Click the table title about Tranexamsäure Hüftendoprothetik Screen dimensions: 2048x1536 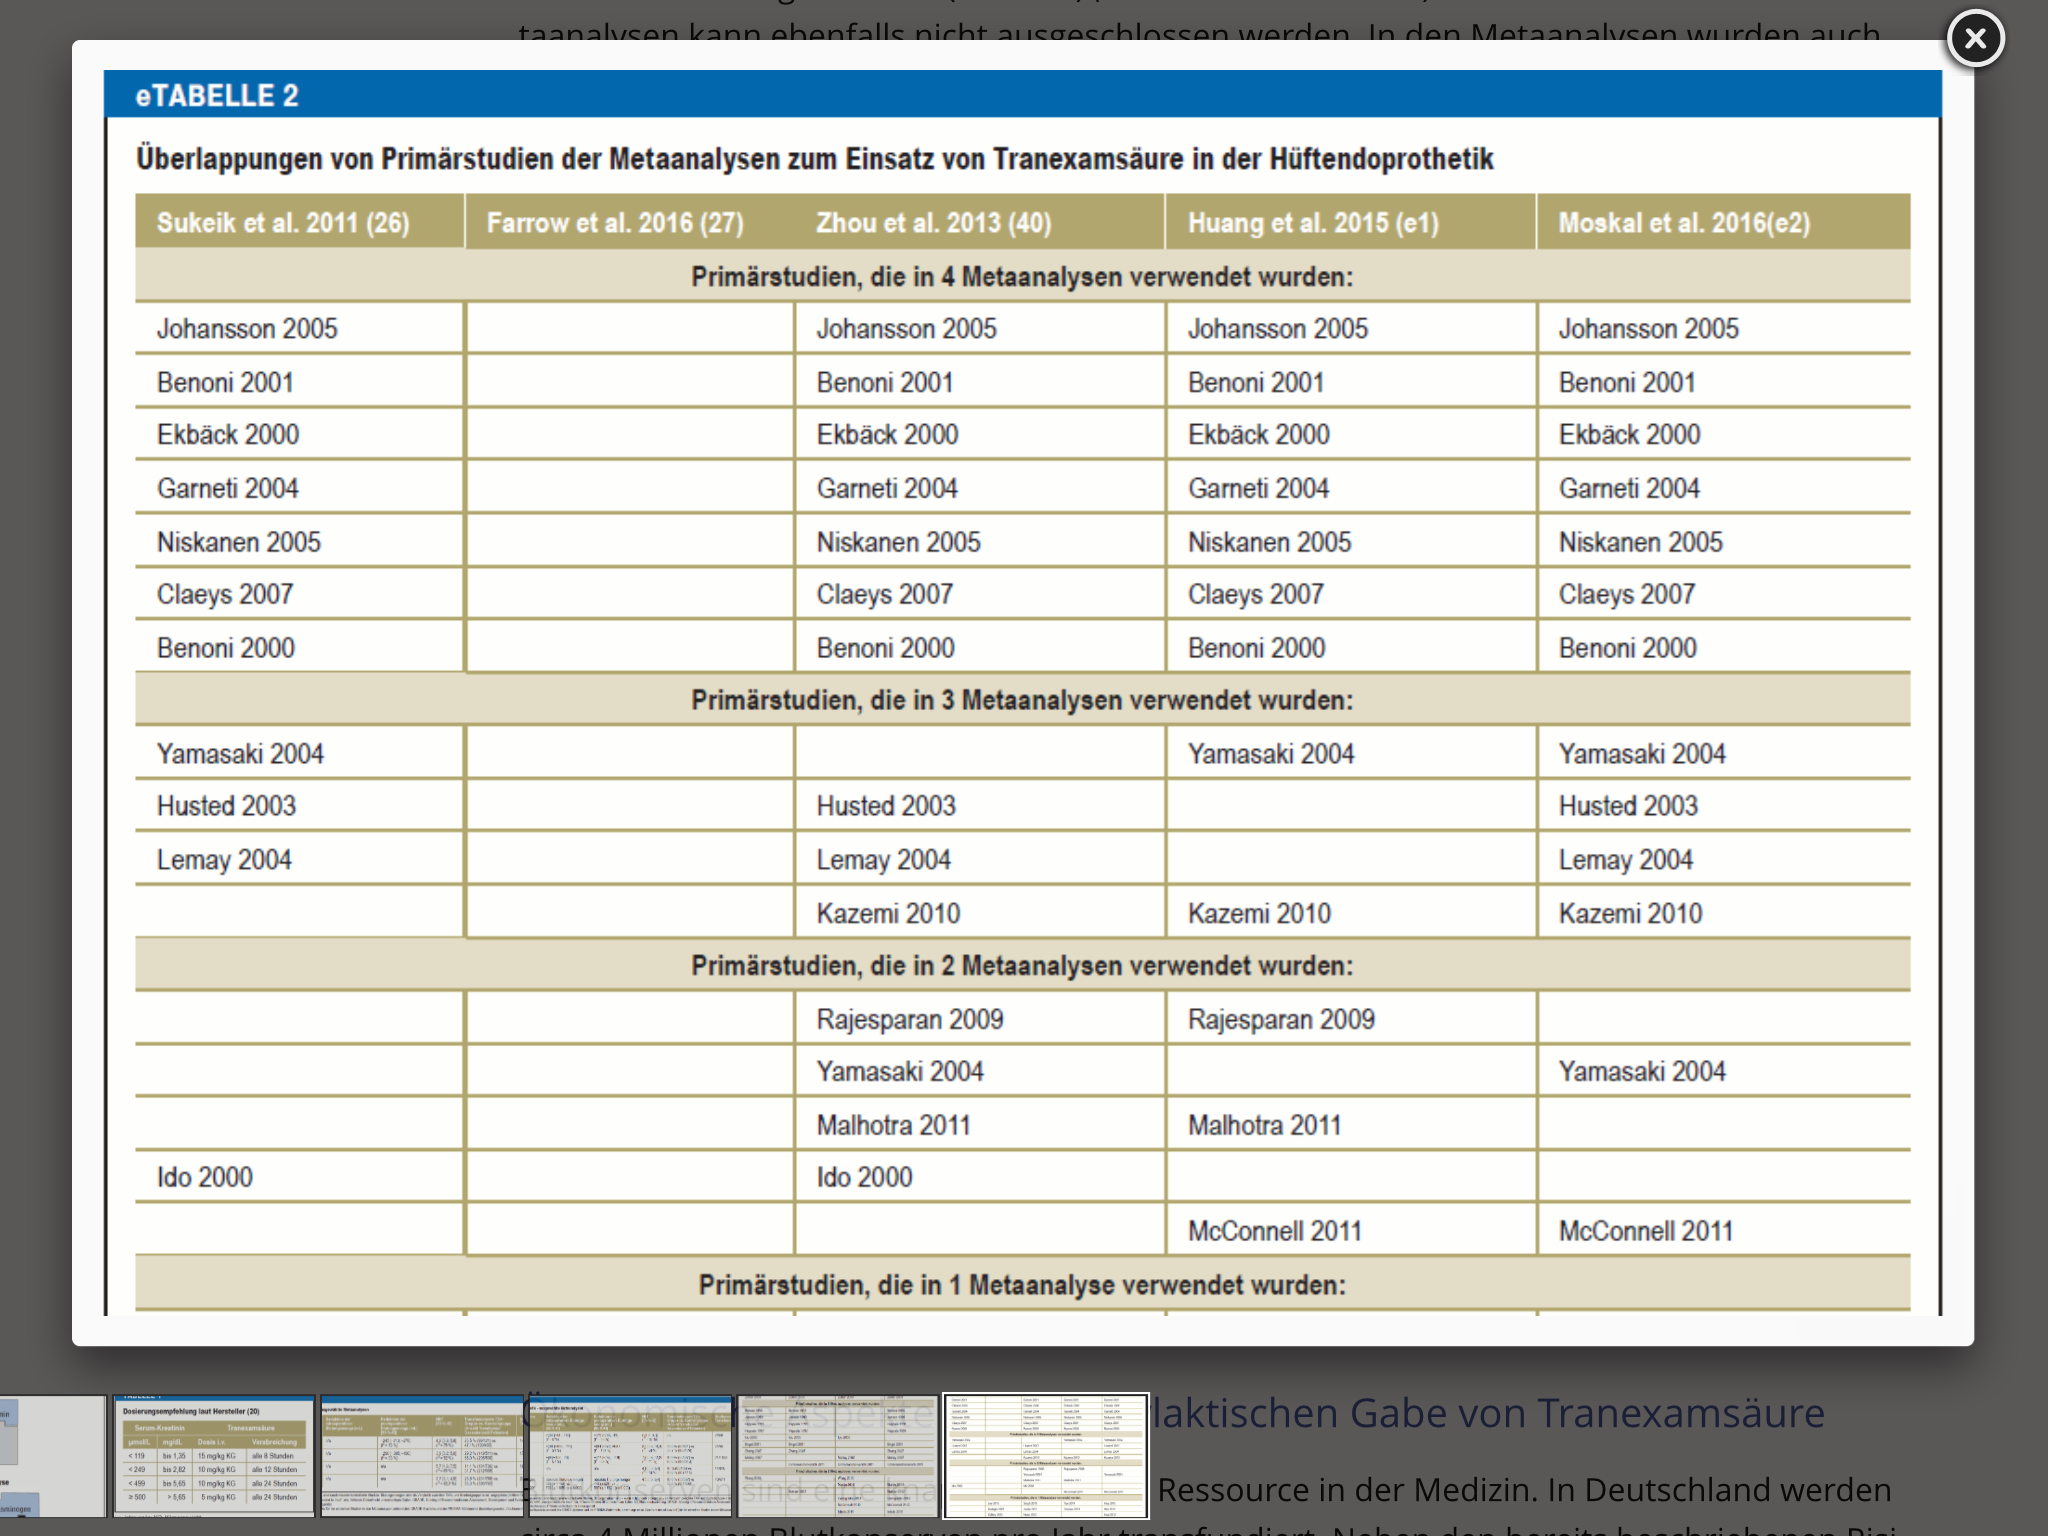814,159
